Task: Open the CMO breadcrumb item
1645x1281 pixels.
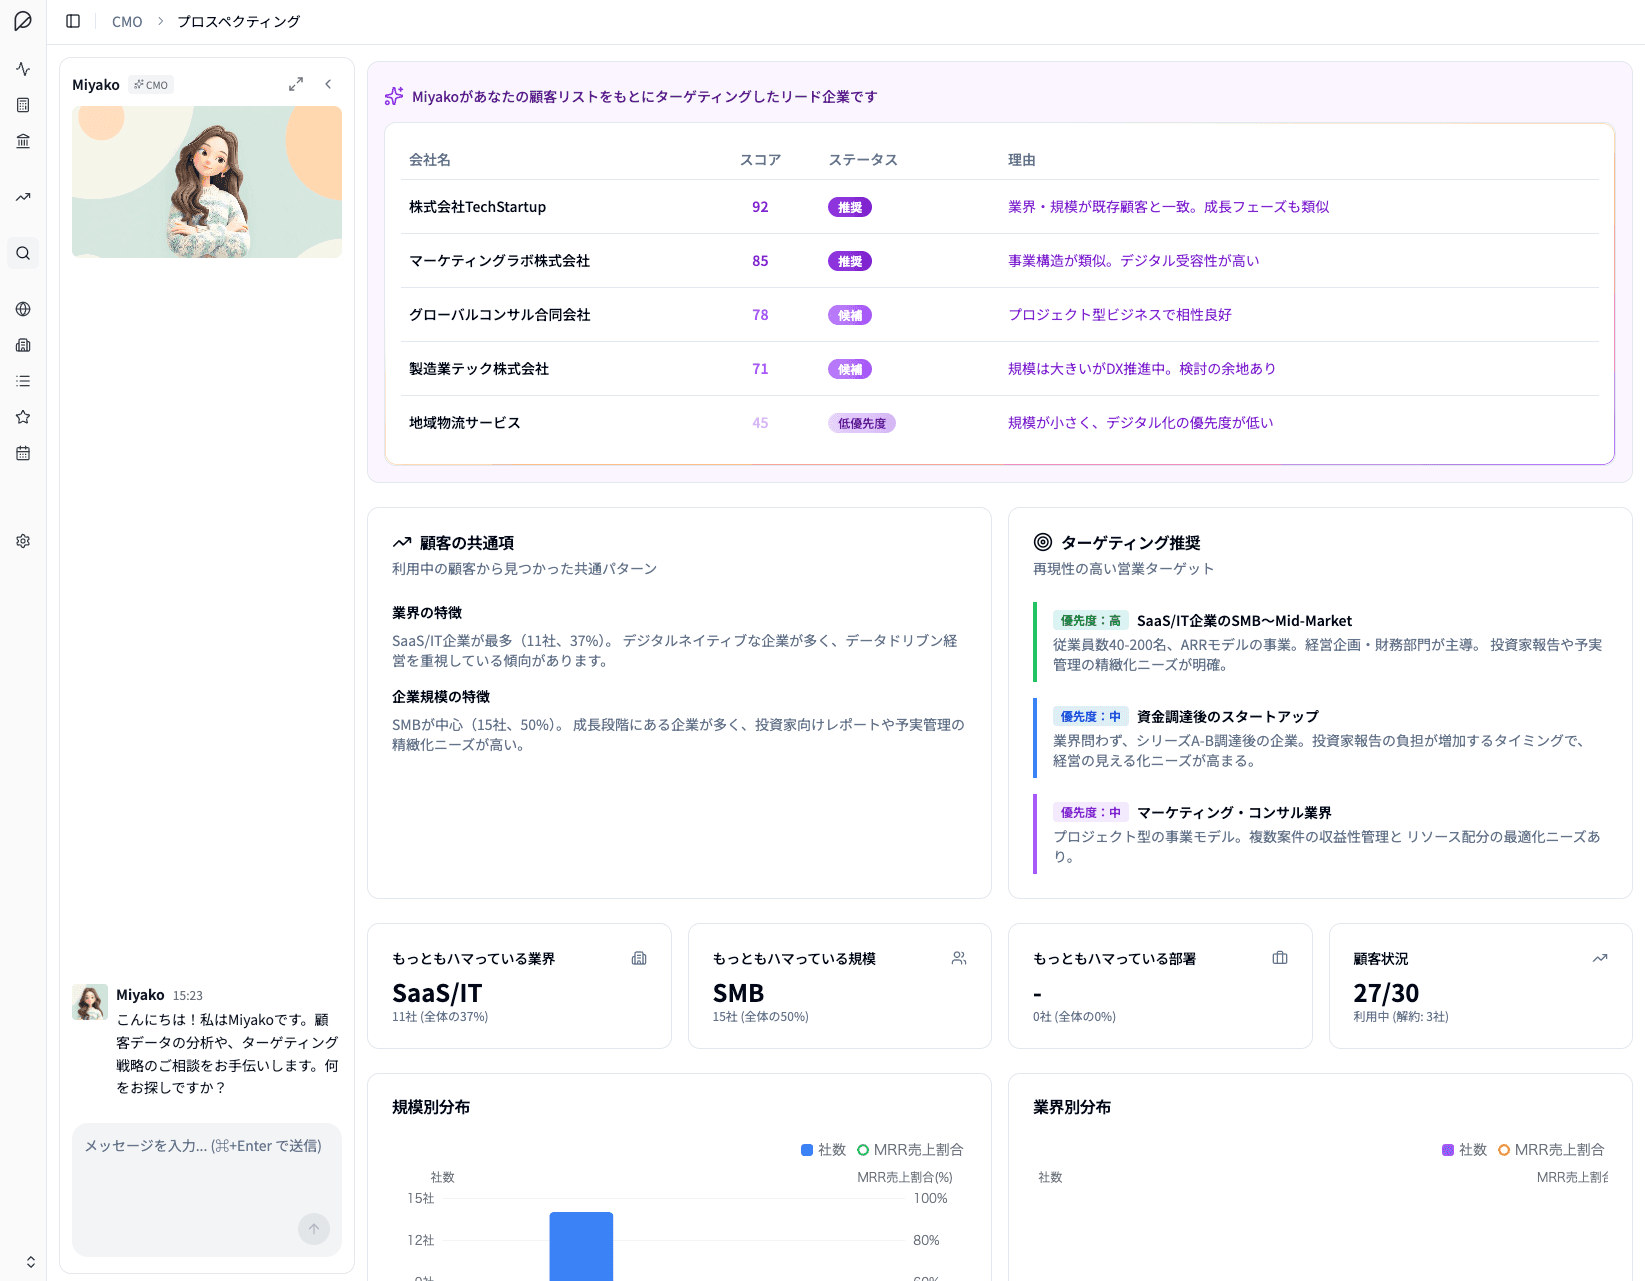Action: click(127, 20)
